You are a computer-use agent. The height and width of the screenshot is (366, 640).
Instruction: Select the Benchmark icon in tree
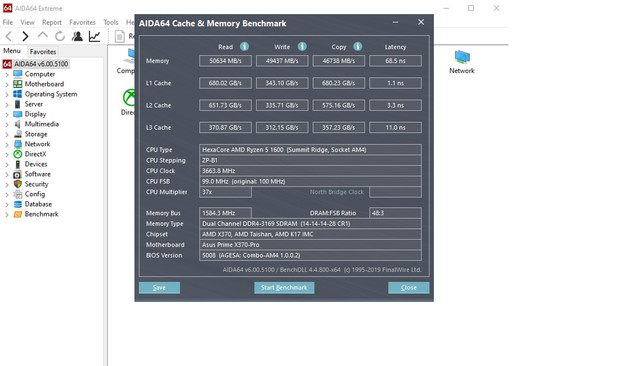tap(18, 214)
